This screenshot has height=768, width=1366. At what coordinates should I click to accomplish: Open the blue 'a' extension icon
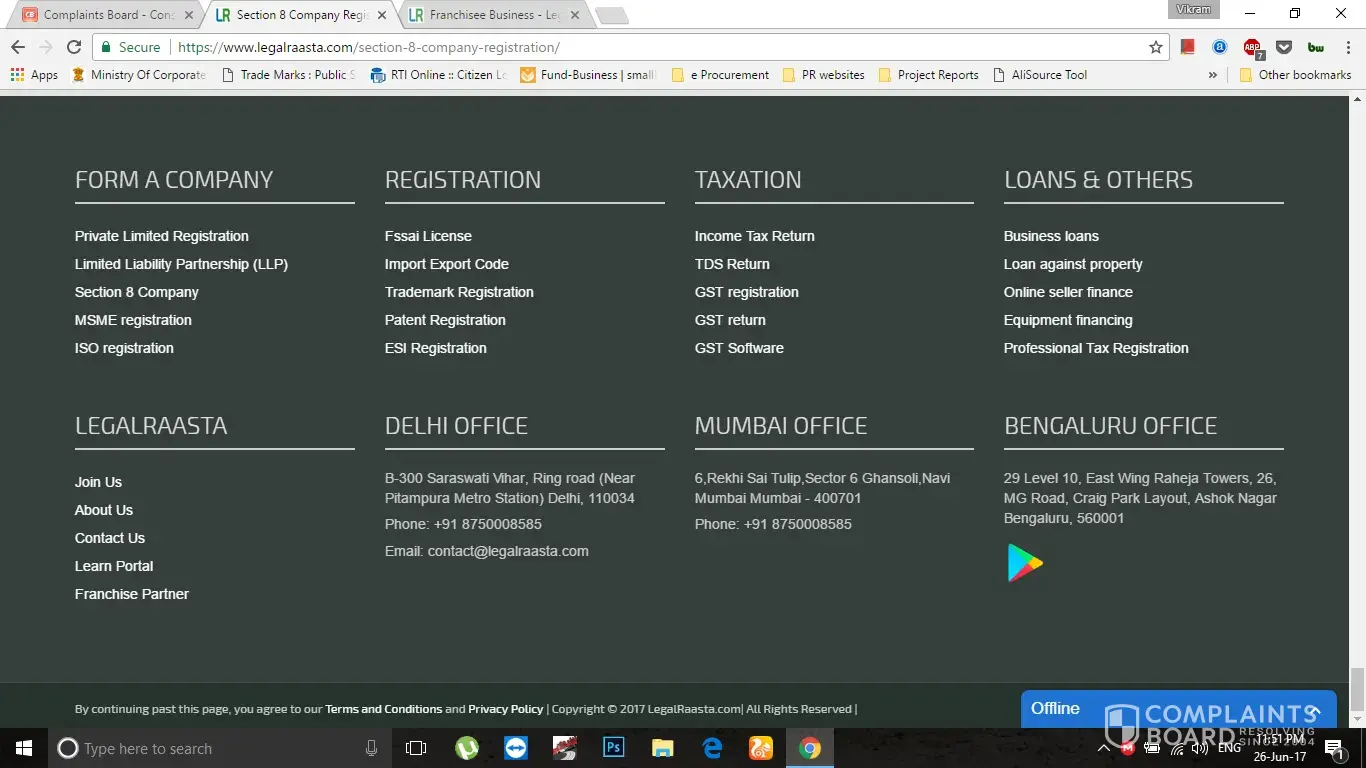click(x=1220, y=47)
